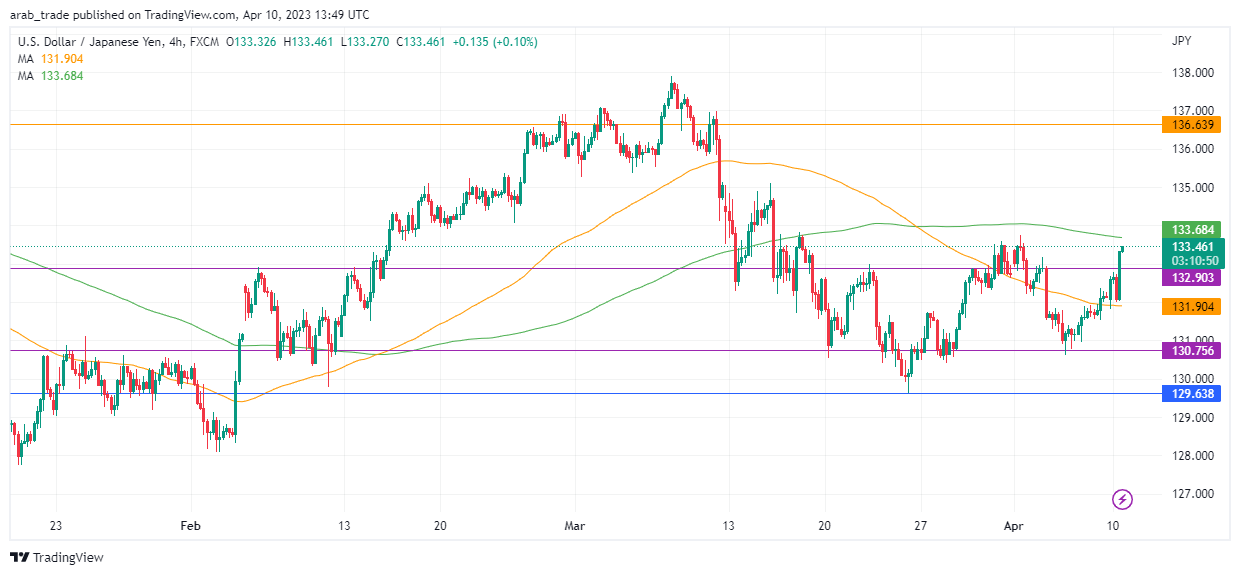Select the Mar date on time axis
The width and height of the screenshot is (1240, 575).
574,526
